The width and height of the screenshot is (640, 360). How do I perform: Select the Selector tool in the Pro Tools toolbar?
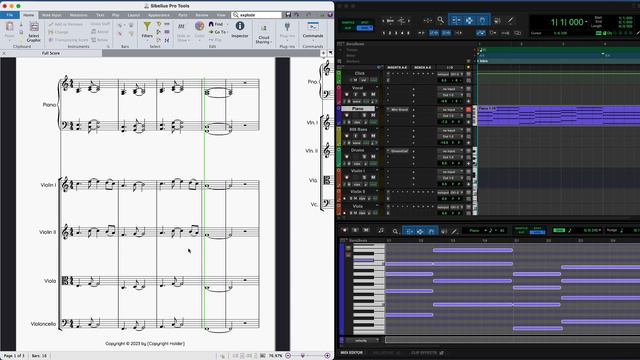tap(469, 20)
